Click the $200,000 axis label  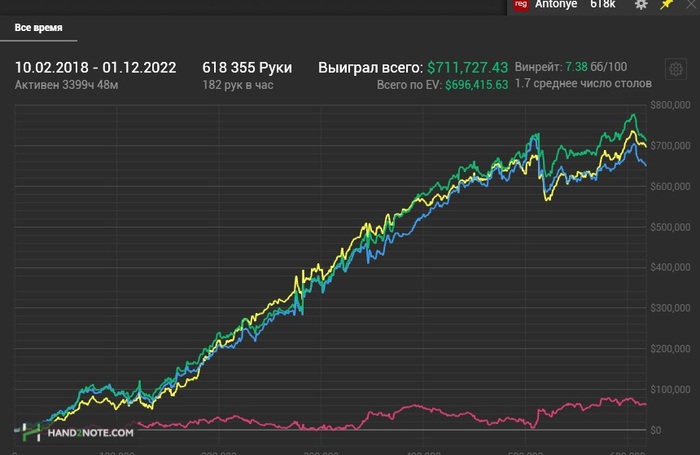tap(670, 348)
